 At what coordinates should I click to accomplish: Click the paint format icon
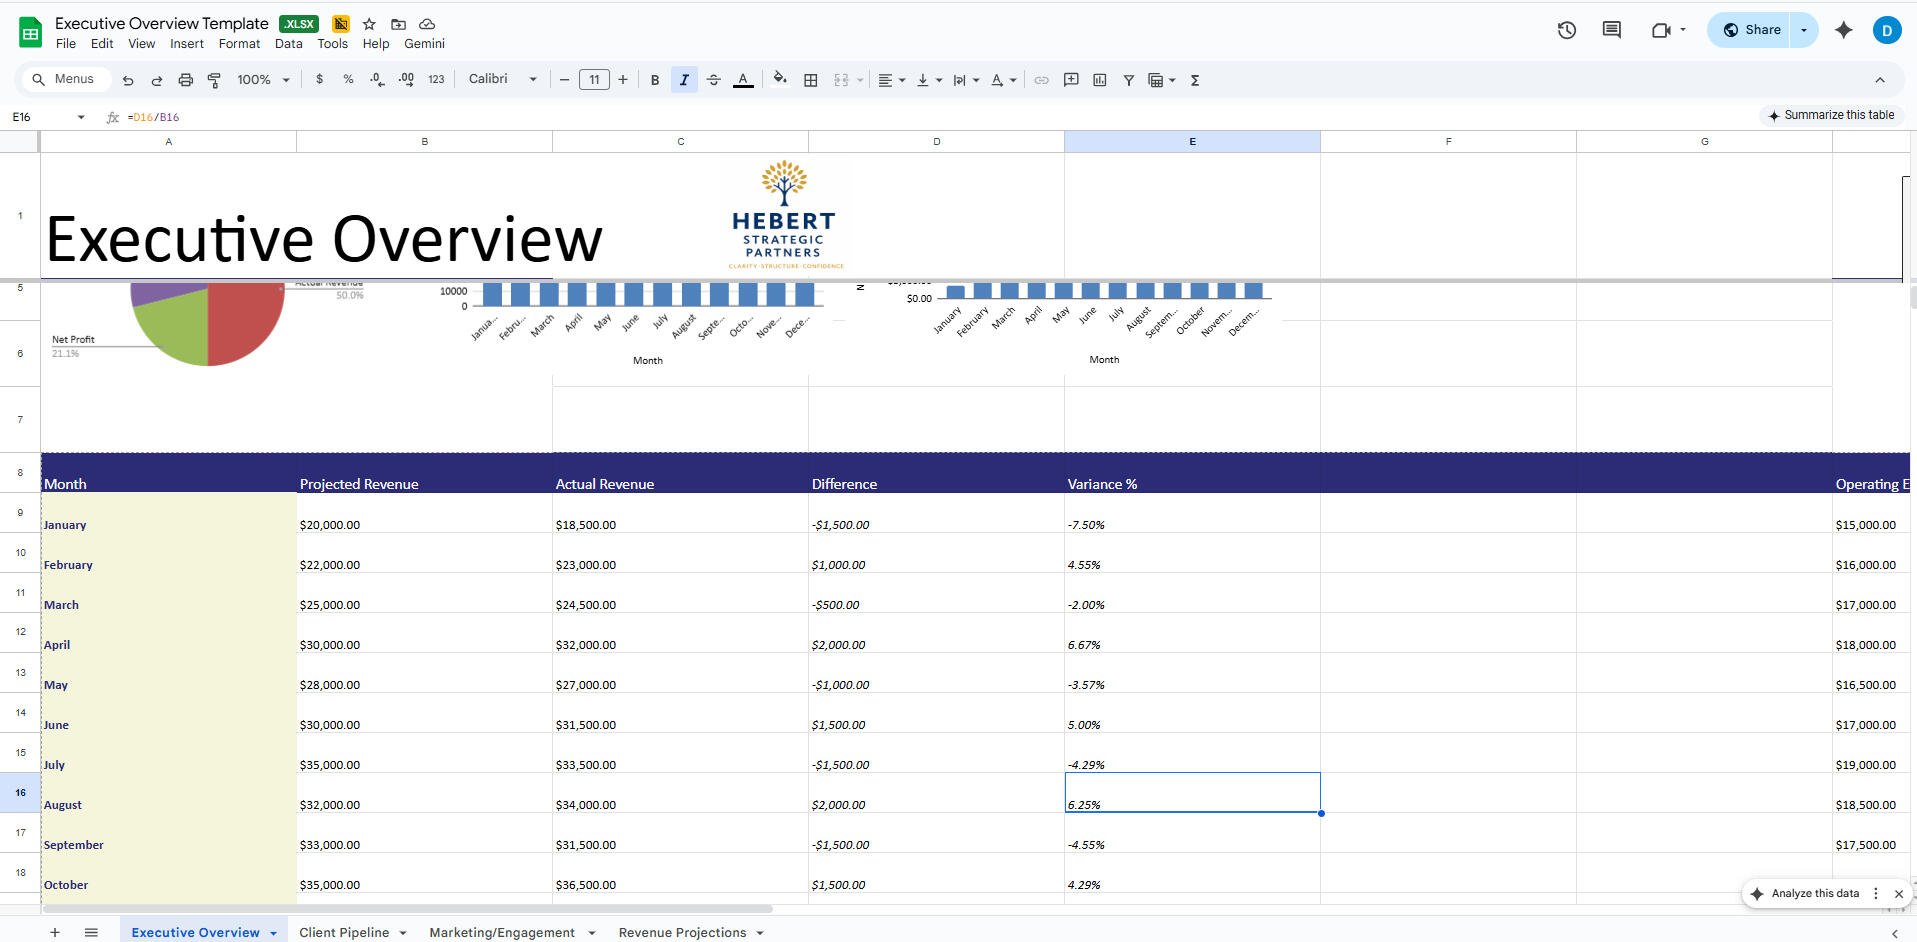coord(214,80)
